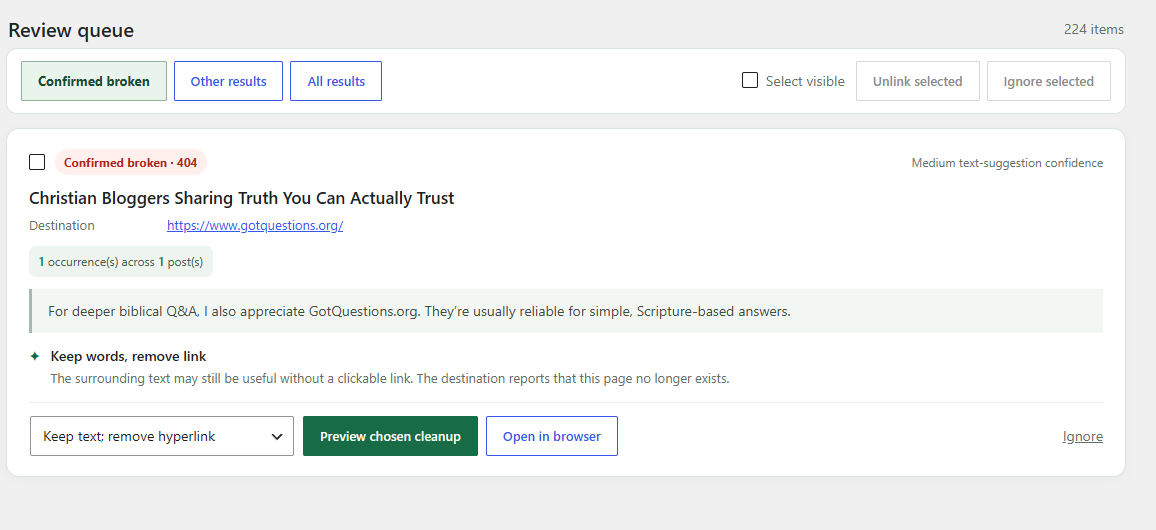This screenshot has height=530, width=1156.
Task: Click the post title Christian Bloggers Sharing Truth
Action: click(x=241, y=198)
